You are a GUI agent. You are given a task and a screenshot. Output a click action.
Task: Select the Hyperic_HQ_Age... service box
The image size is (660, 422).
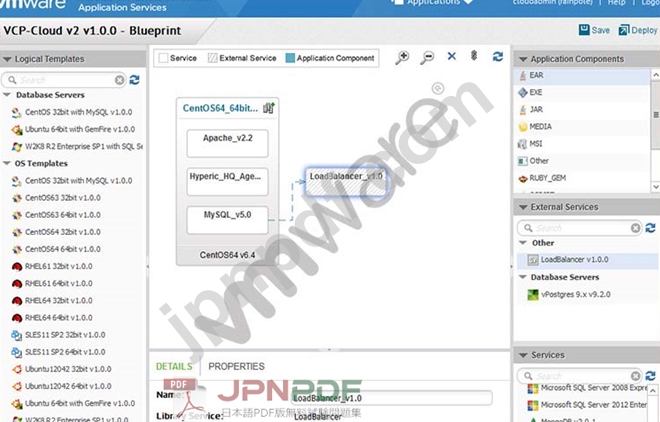click(x=227, y=182)
